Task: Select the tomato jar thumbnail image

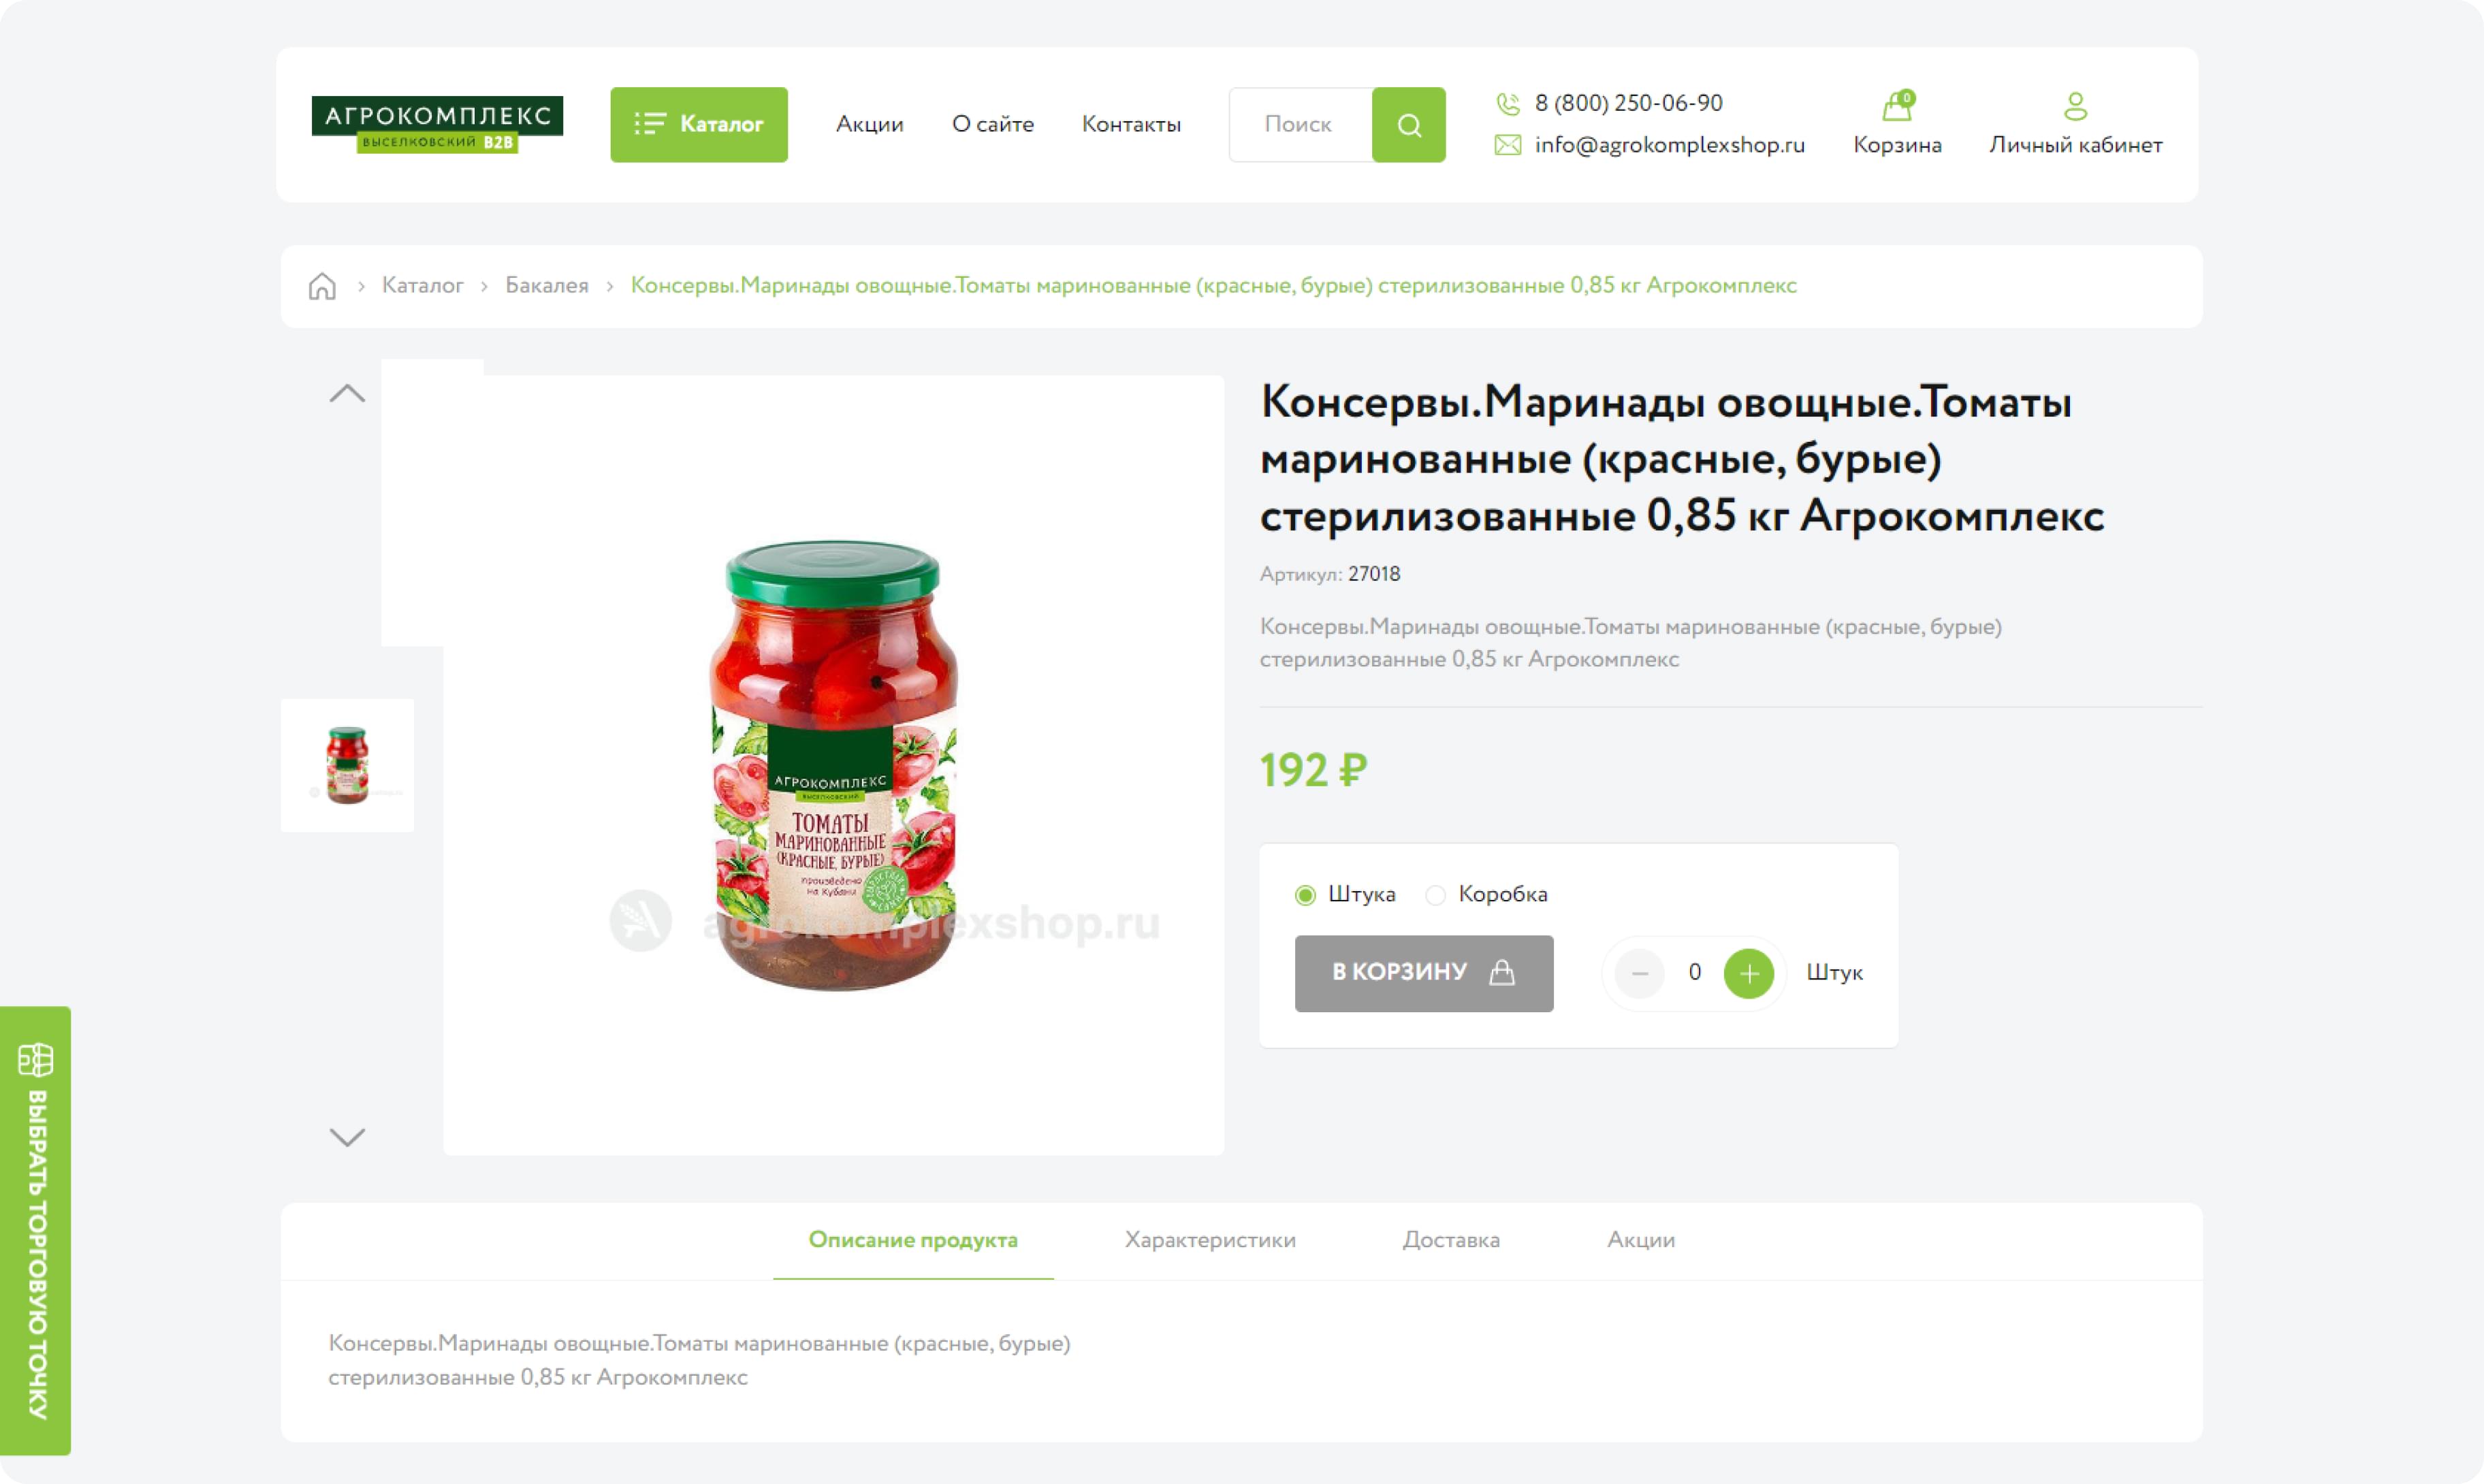Action: coord(347,765)
